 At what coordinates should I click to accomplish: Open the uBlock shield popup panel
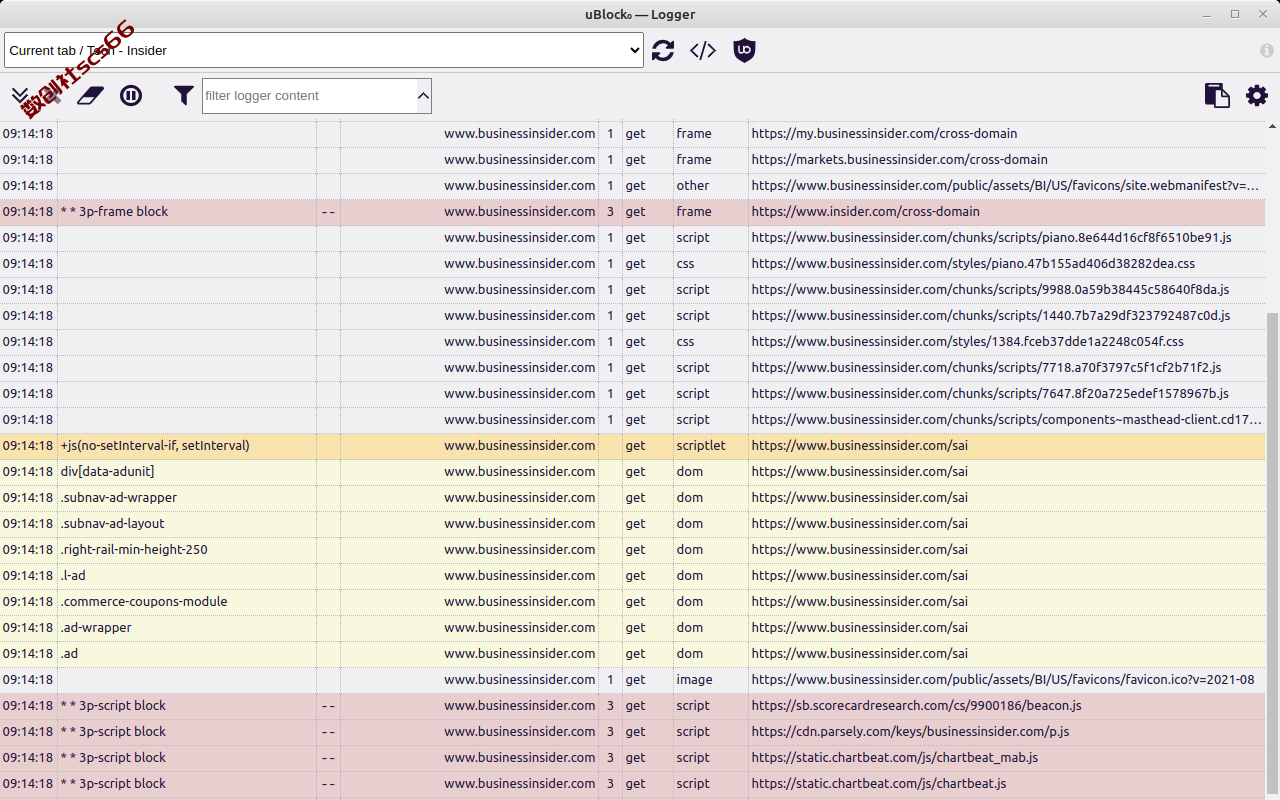click(x=743, y=51)
